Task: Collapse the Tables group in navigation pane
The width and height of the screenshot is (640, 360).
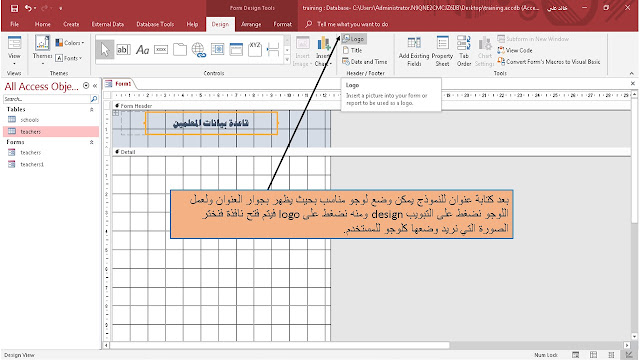Action: [x=91, y=109]
